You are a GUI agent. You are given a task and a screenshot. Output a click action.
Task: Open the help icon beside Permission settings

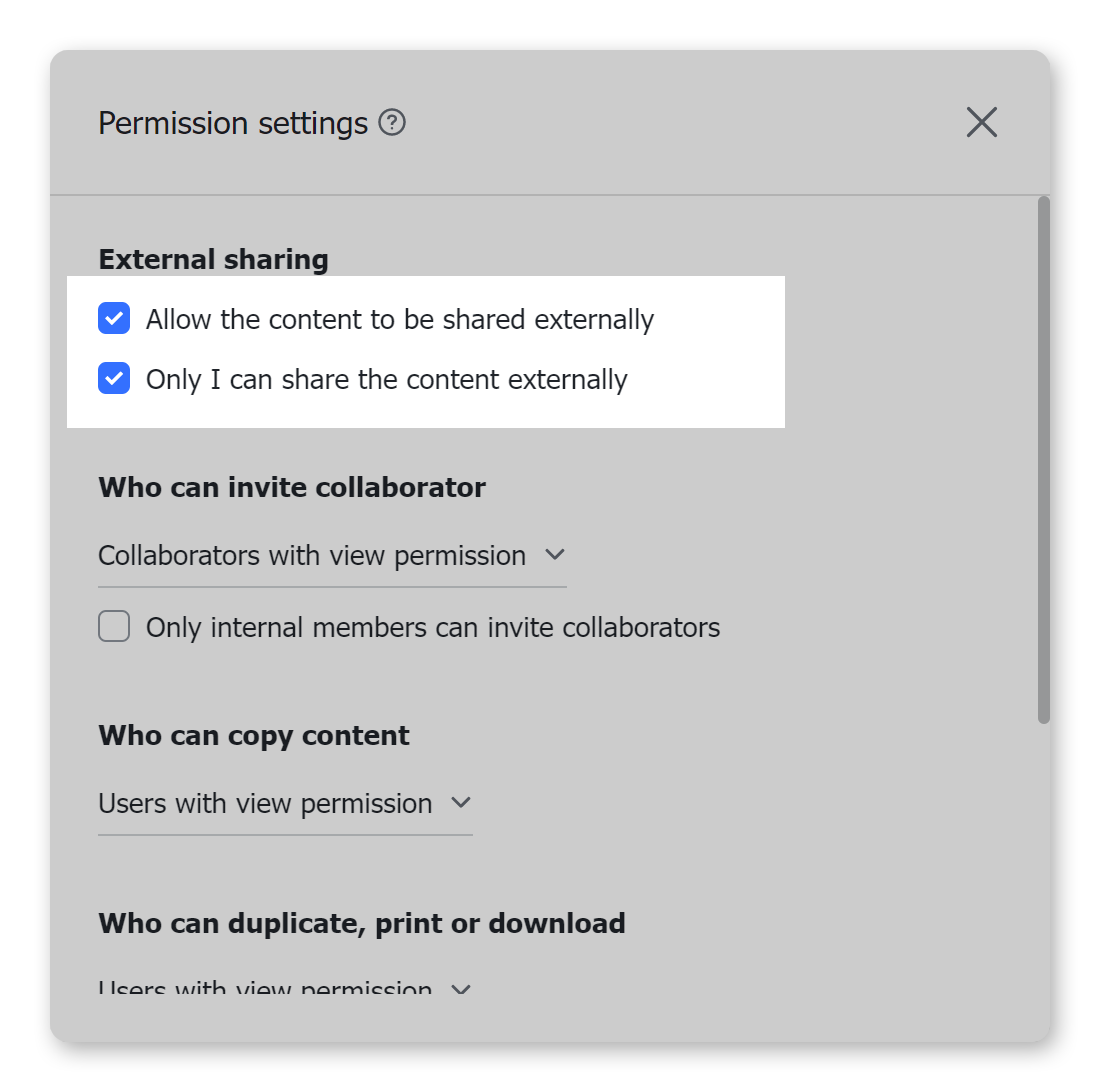392,123
